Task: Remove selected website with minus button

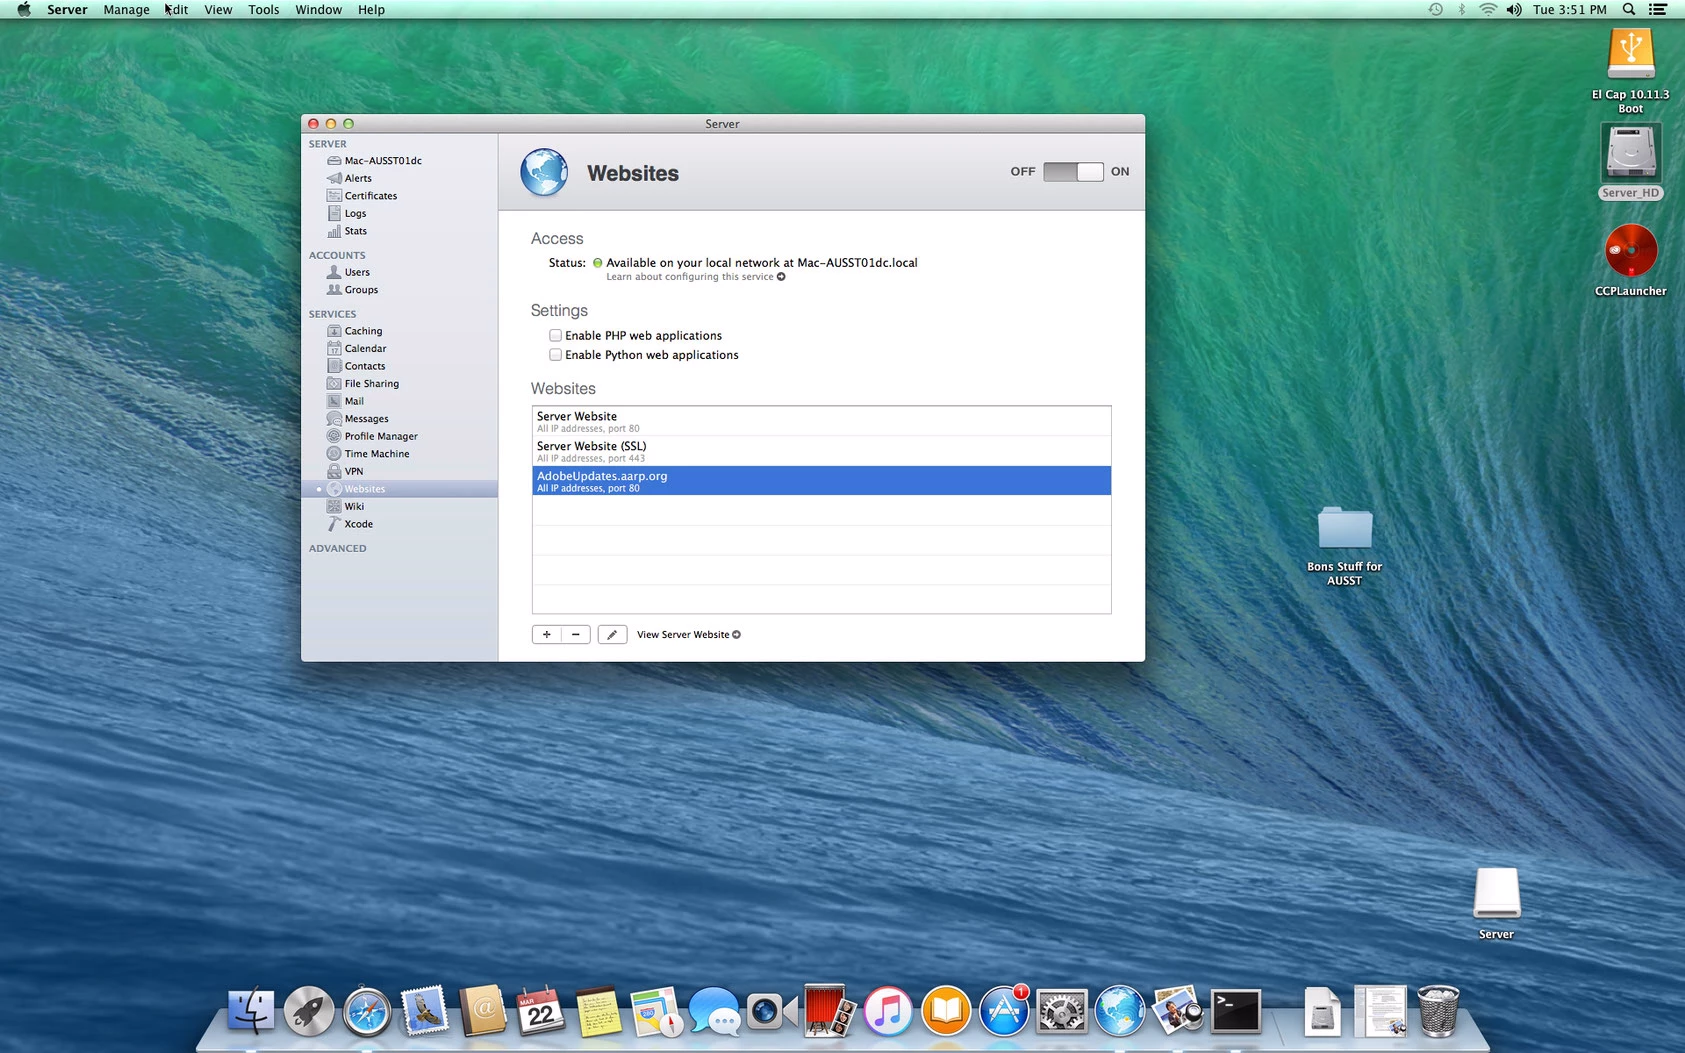Action: [576, 635]
